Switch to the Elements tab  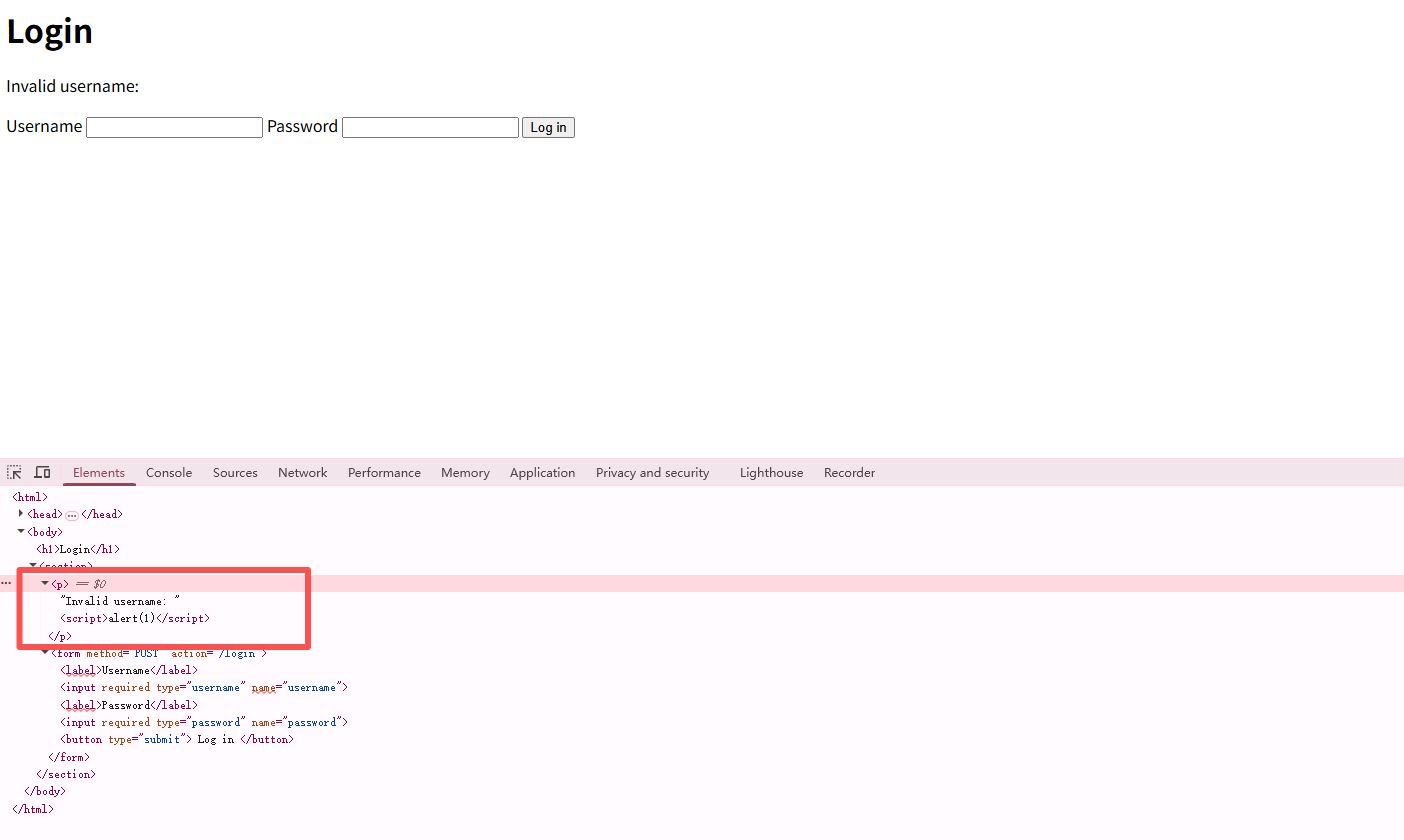coord(99,473)
